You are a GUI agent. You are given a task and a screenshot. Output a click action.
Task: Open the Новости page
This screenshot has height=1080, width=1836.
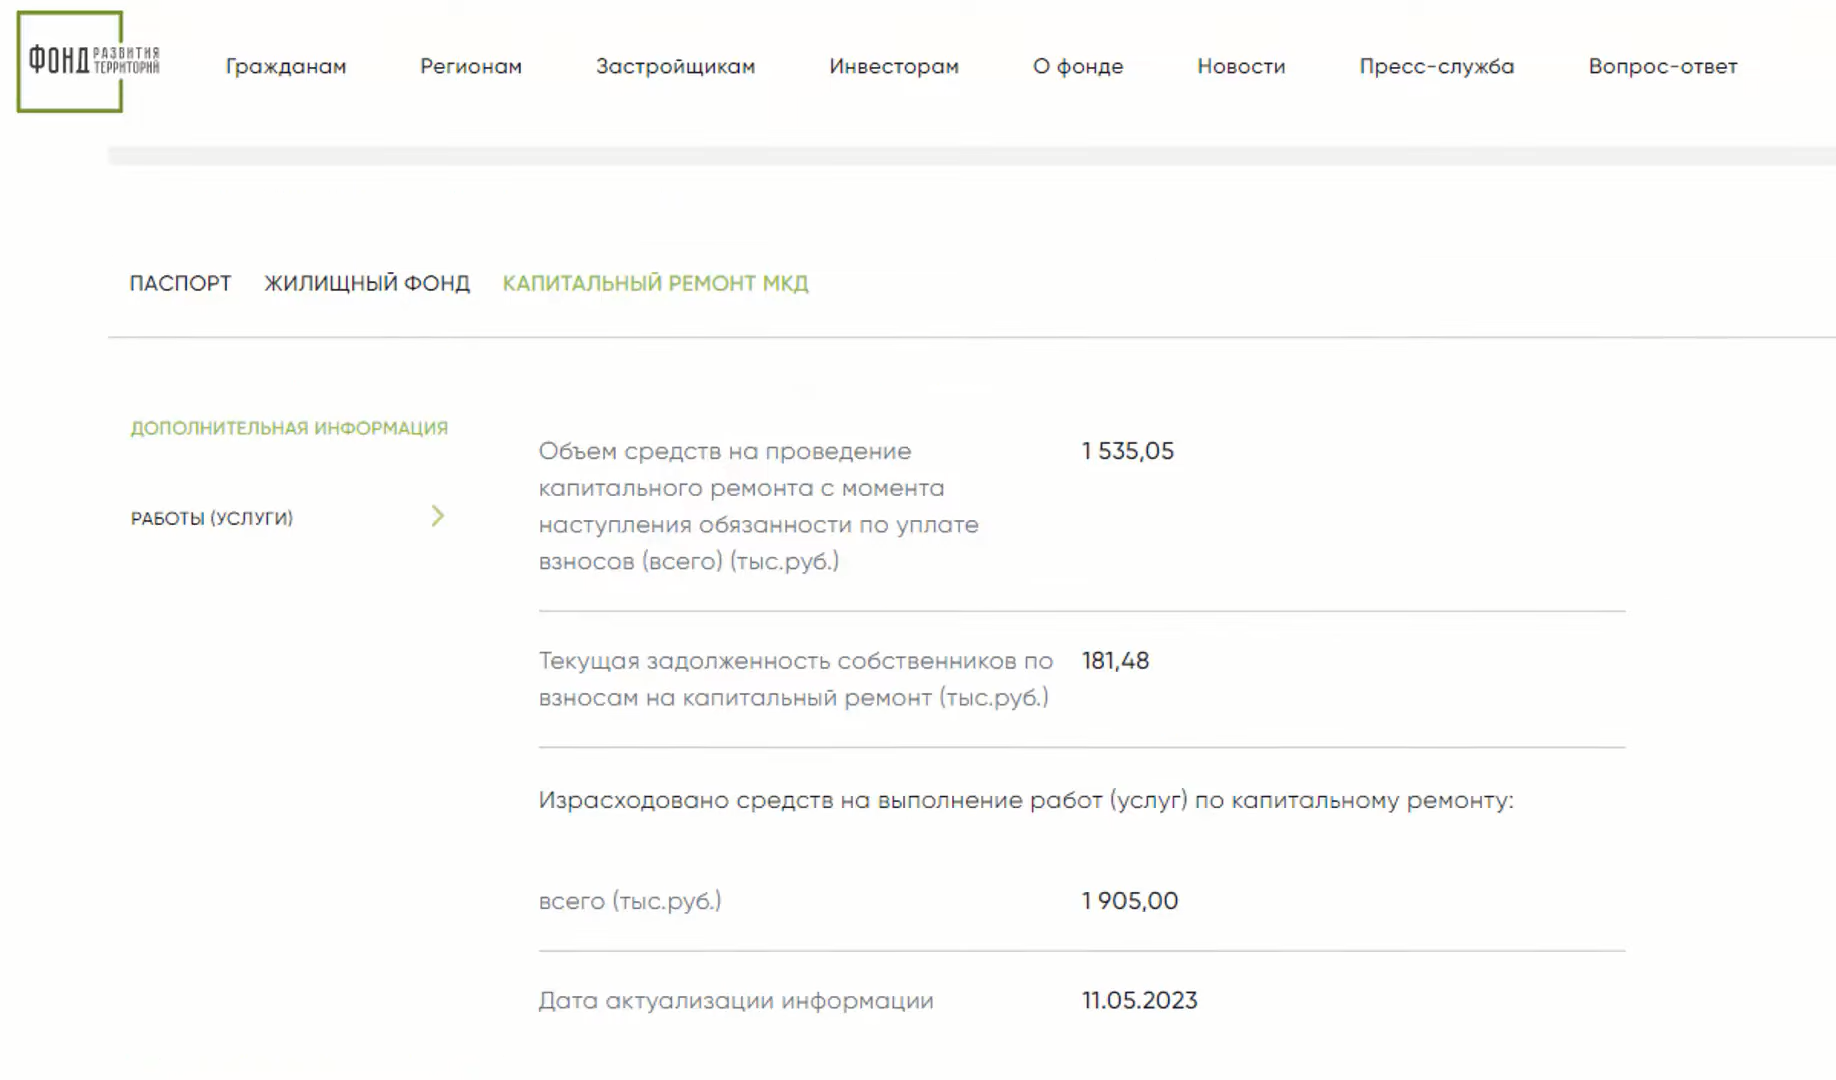coord(1240,67)
